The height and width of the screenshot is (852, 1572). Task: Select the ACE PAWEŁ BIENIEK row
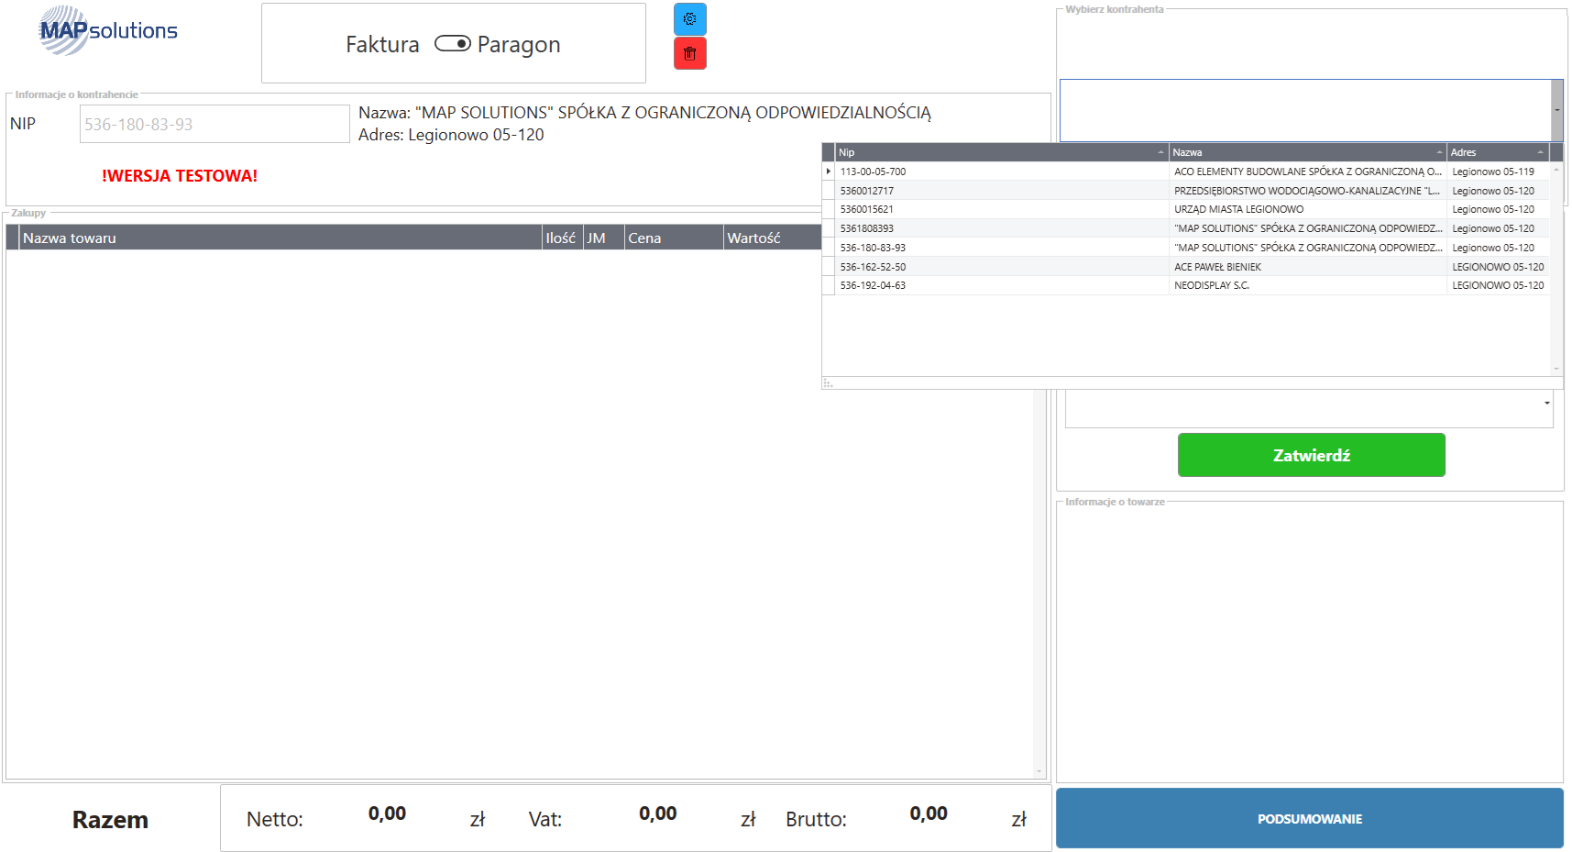click(x=1217, y=267)
